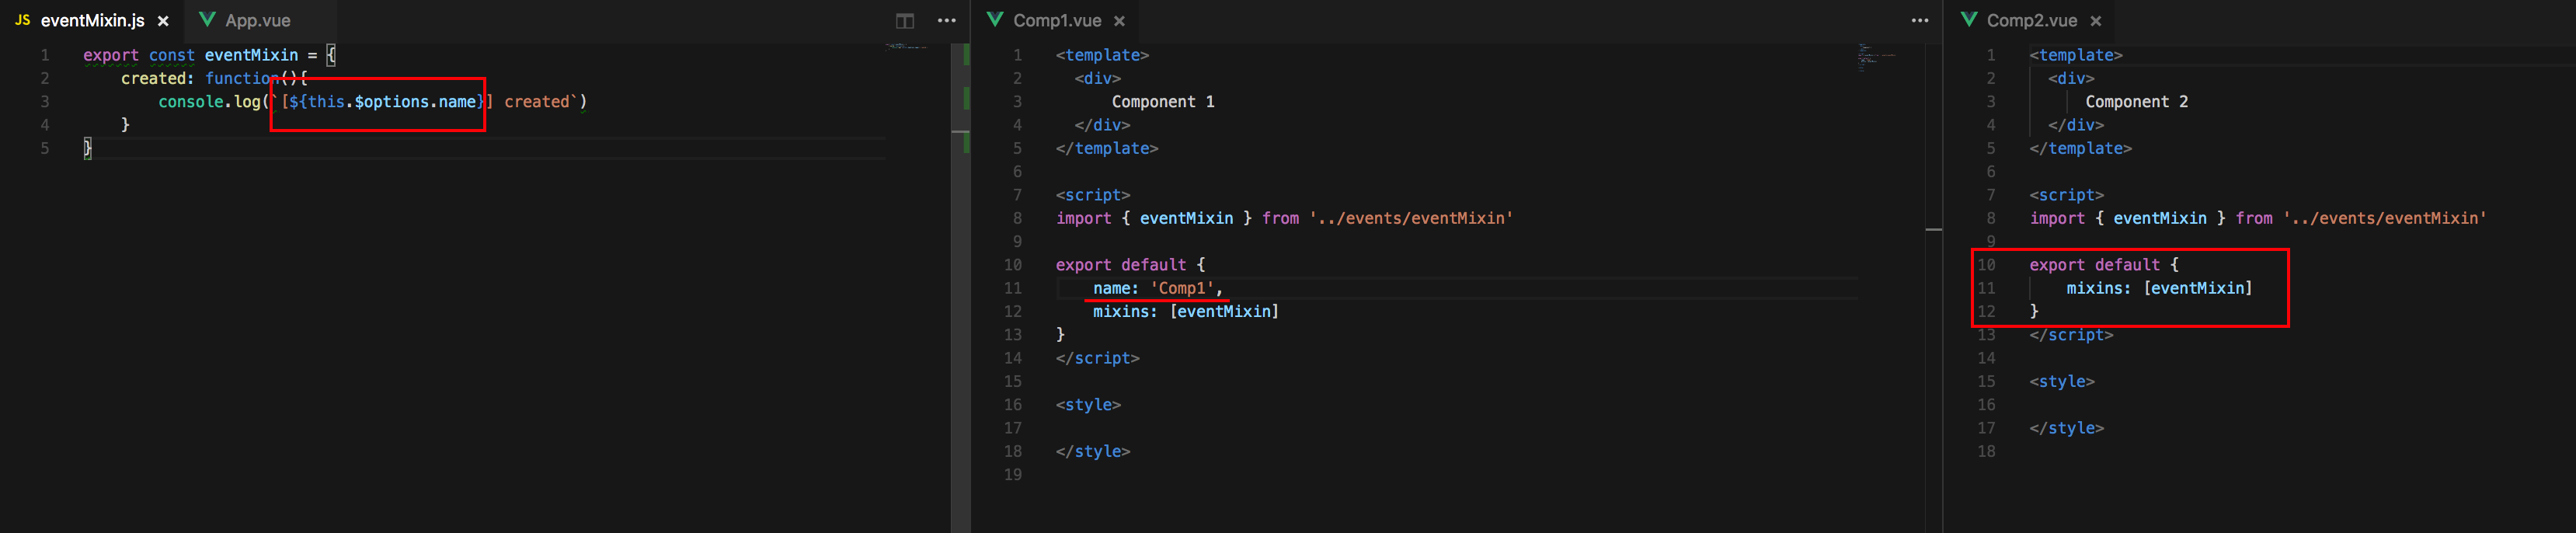2576x533 pixels.
Task: Click 'Component 2' text in Comp2.vue
Action: coord(2137,101)
